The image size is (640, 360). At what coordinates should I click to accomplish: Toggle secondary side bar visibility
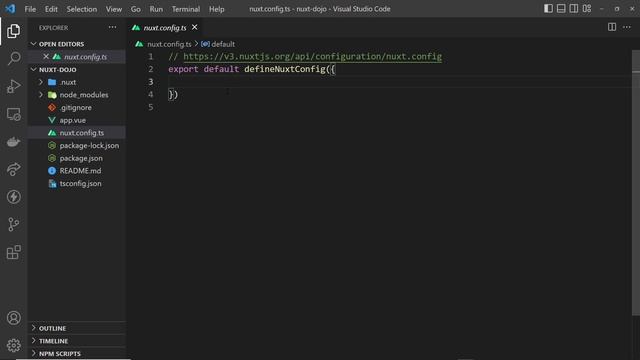(574, 9)
